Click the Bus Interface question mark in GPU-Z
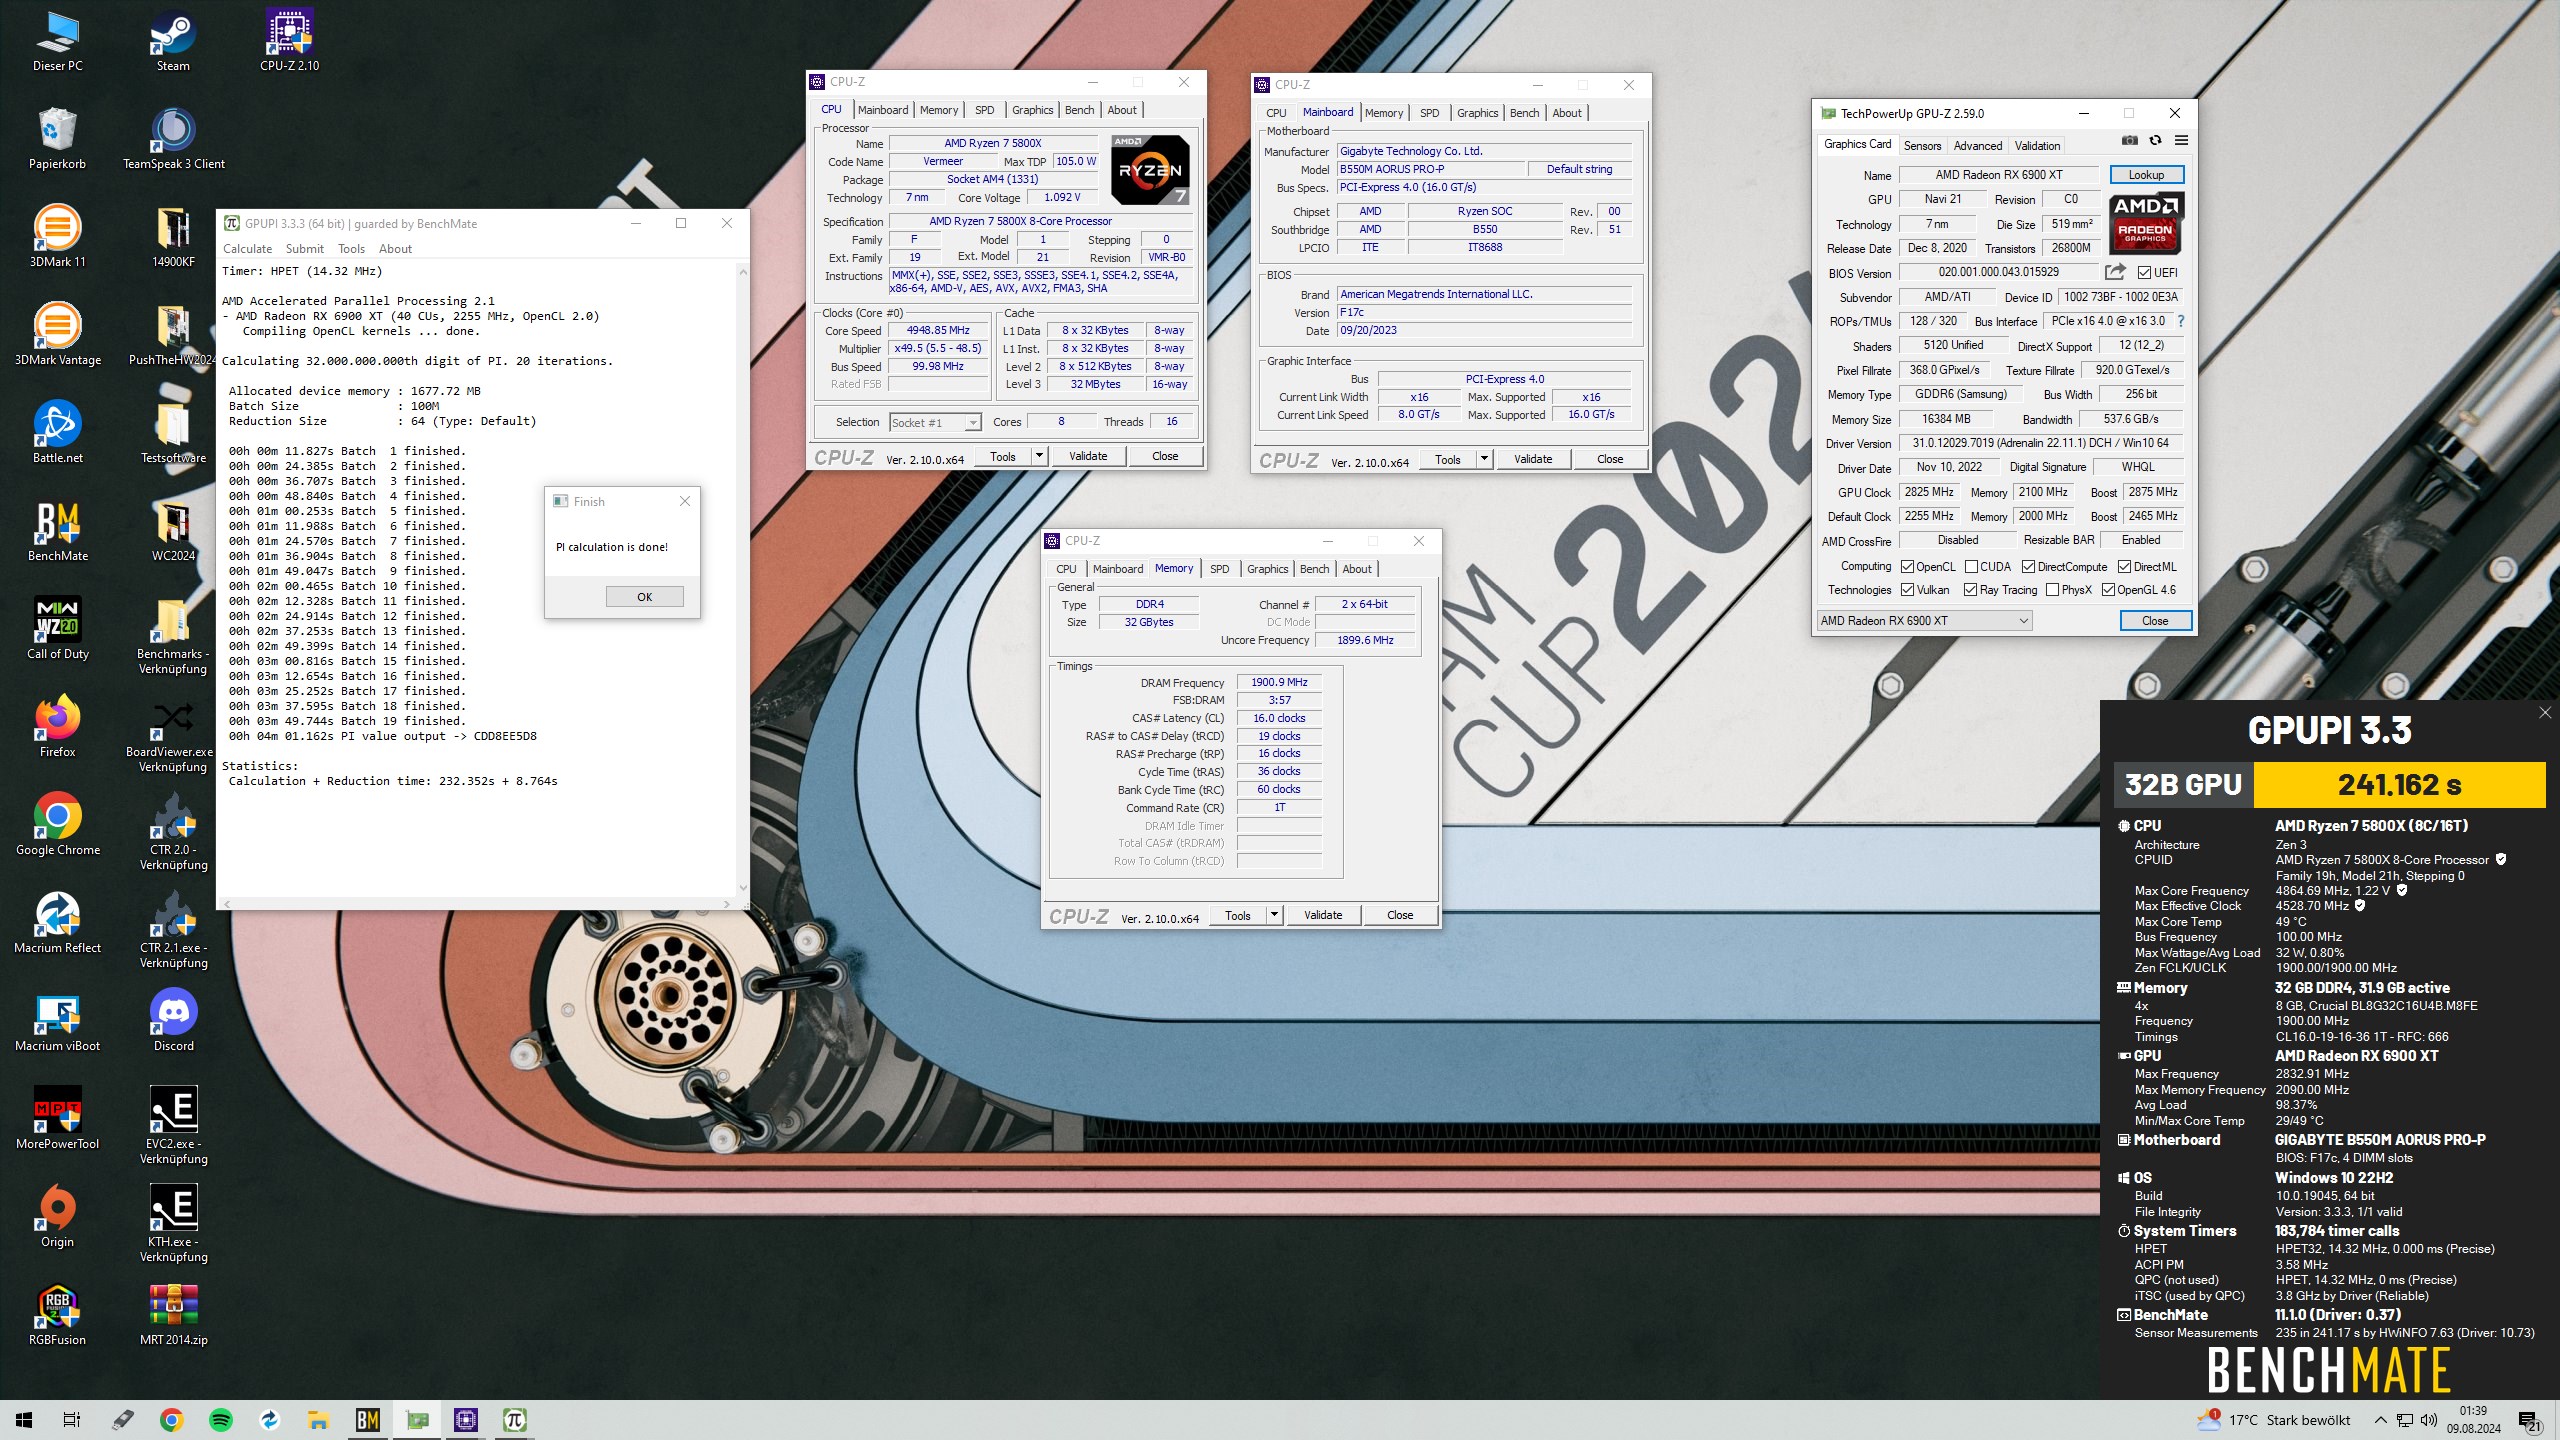The image size is (2560, 1440). pos(2180,321)
